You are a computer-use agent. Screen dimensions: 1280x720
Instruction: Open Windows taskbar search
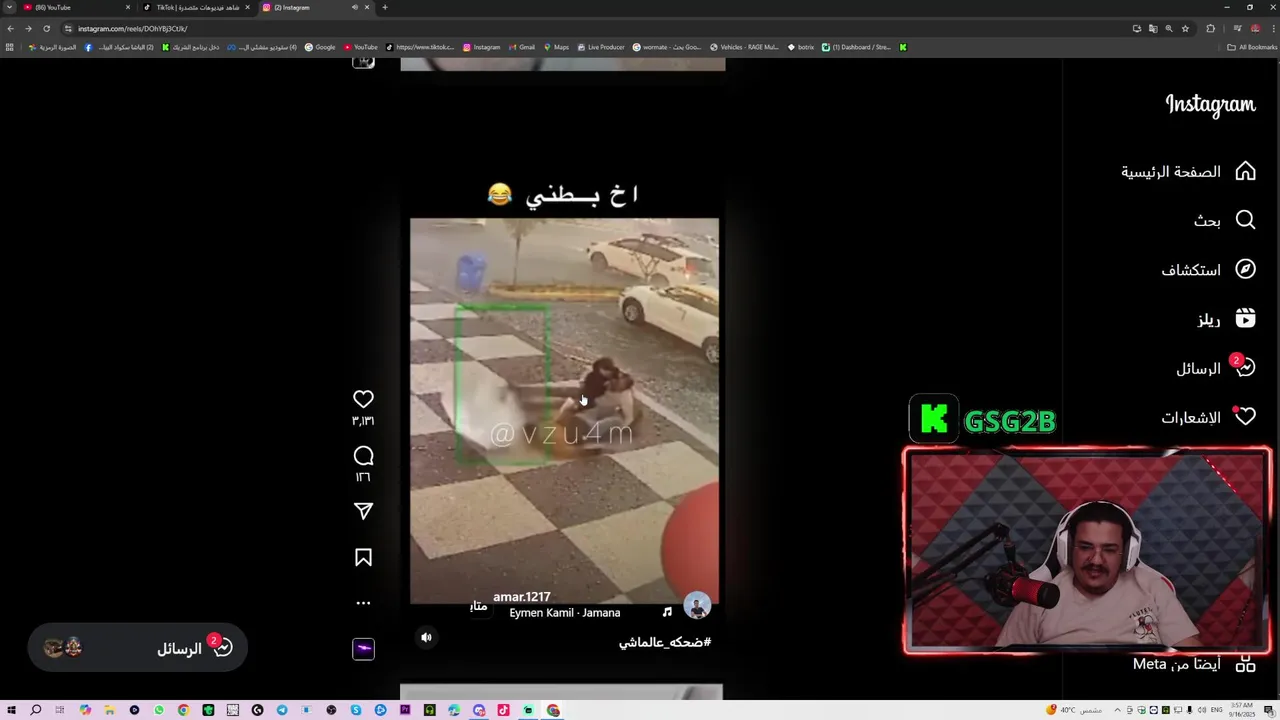[35, 710]
